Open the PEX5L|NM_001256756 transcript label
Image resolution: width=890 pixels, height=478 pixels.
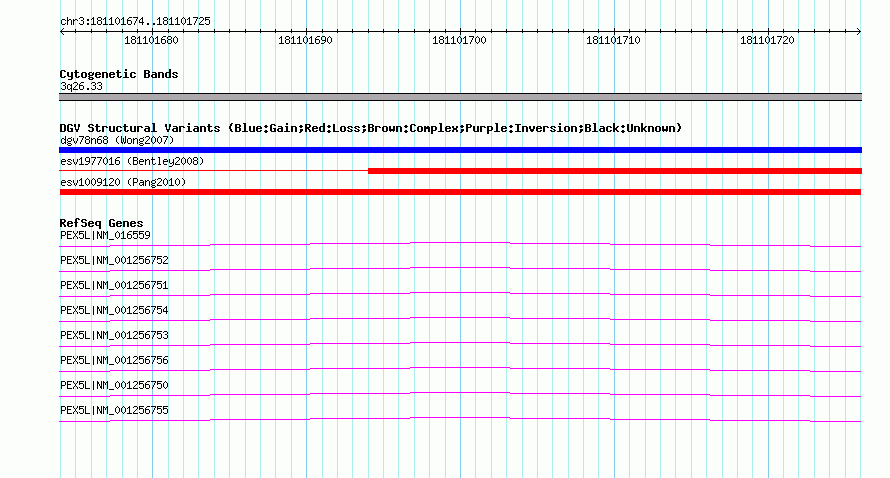point(114,360)
